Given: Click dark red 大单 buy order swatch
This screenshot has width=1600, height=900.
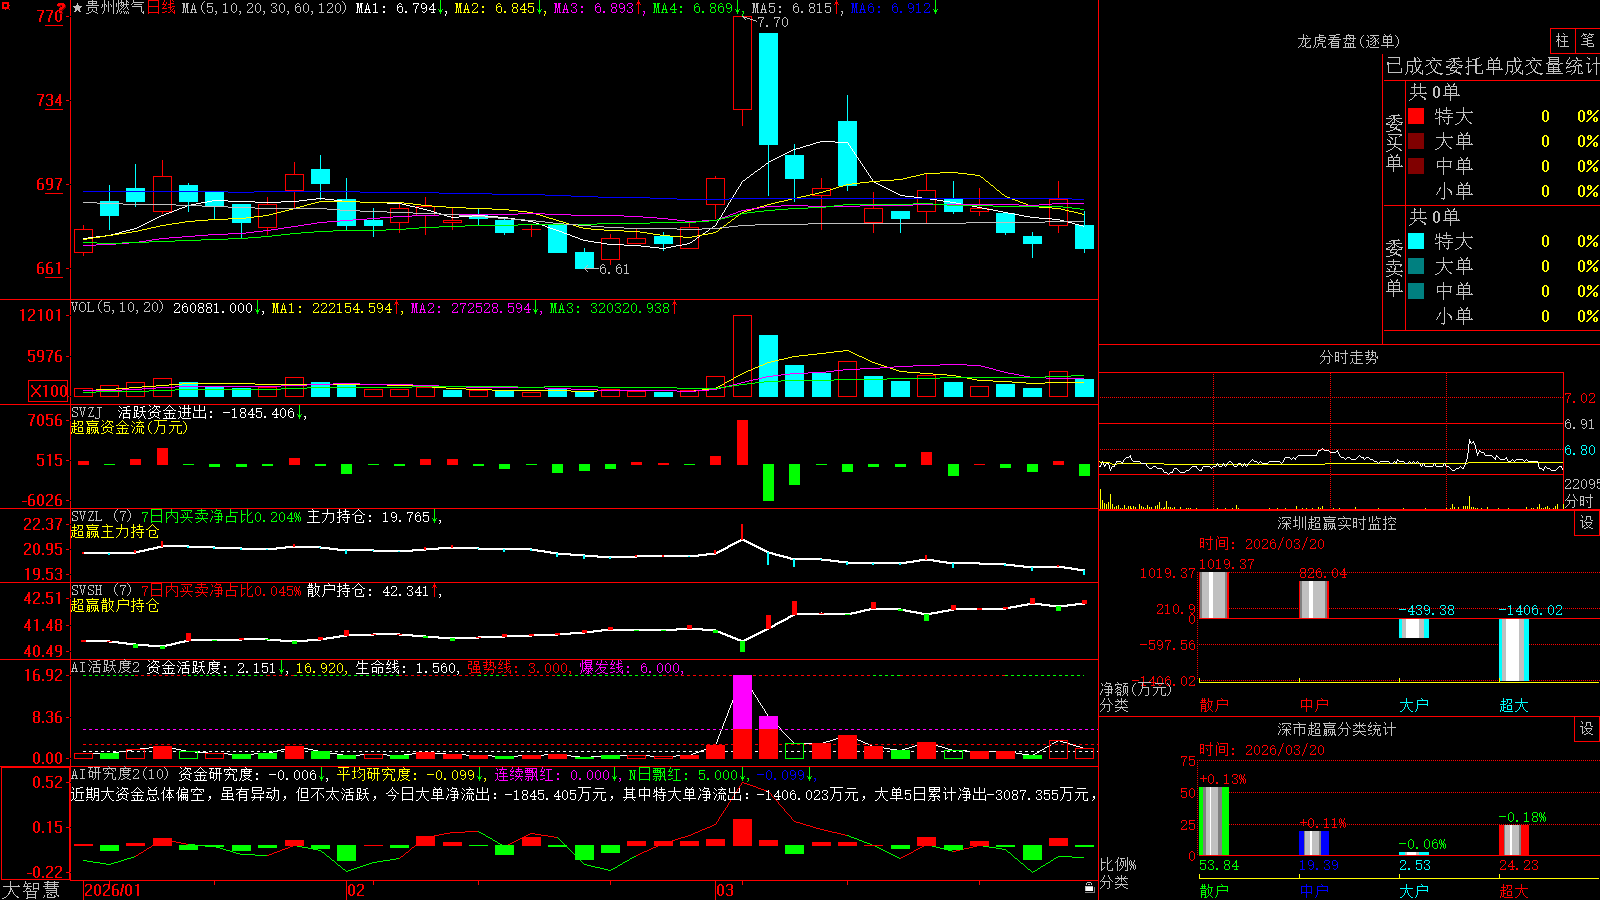Looking at the screenshot, I should 1416,141.
